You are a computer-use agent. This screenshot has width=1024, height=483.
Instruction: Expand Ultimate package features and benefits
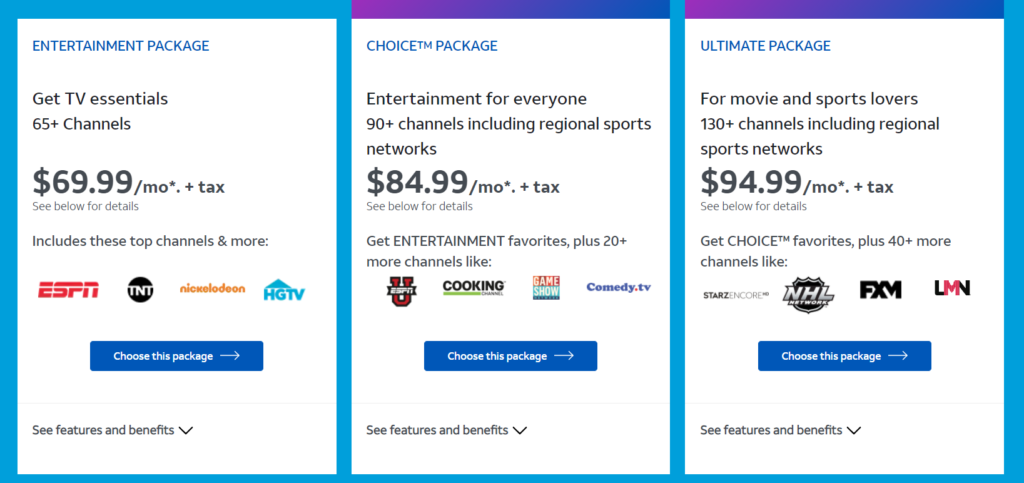[x=780, y=430]
